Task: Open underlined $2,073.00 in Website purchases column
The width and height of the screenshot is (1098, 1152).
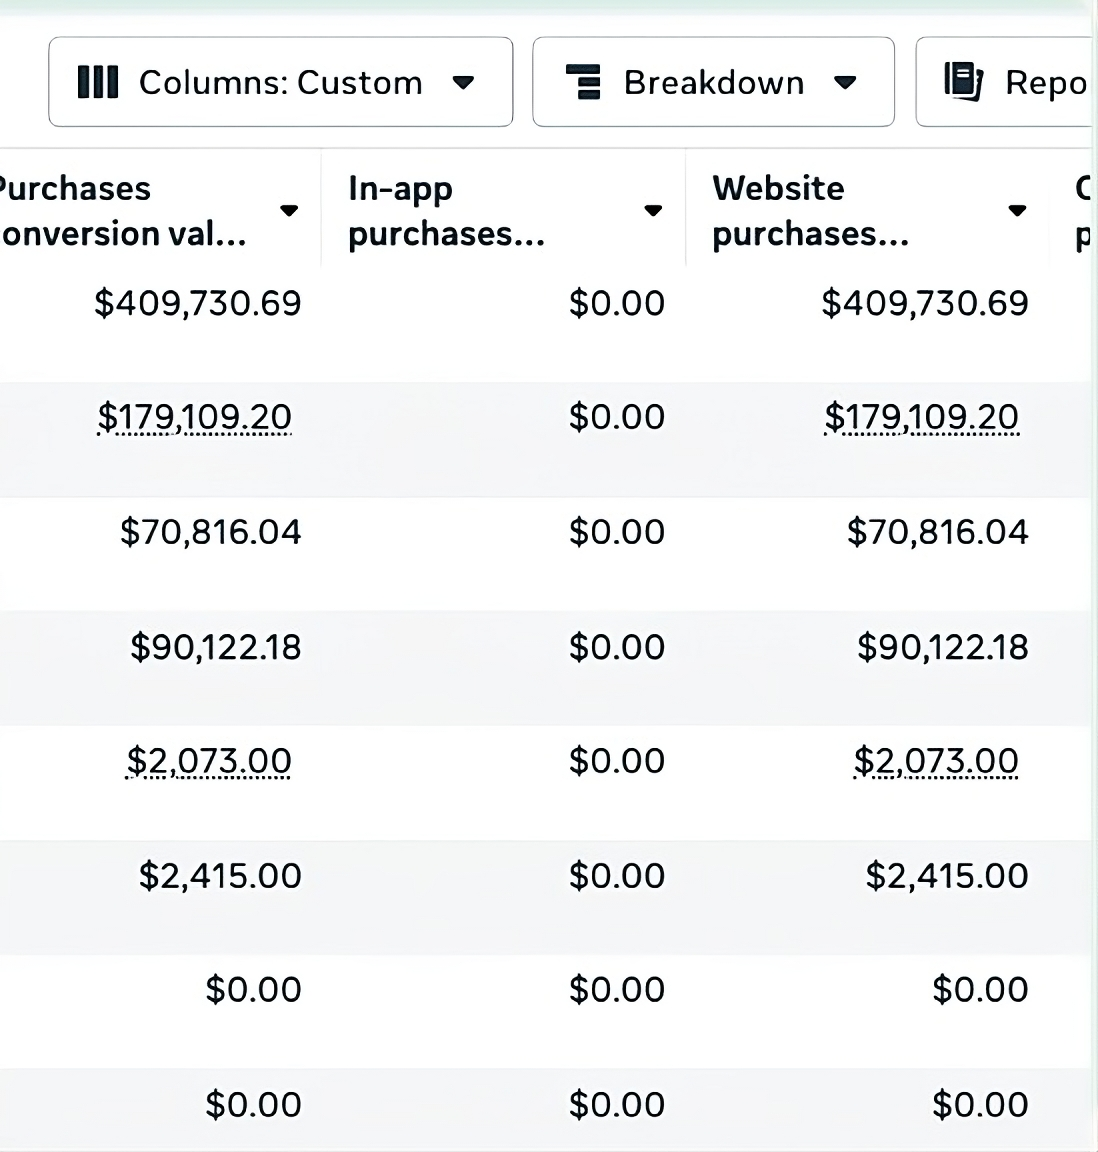Action: 935,761
